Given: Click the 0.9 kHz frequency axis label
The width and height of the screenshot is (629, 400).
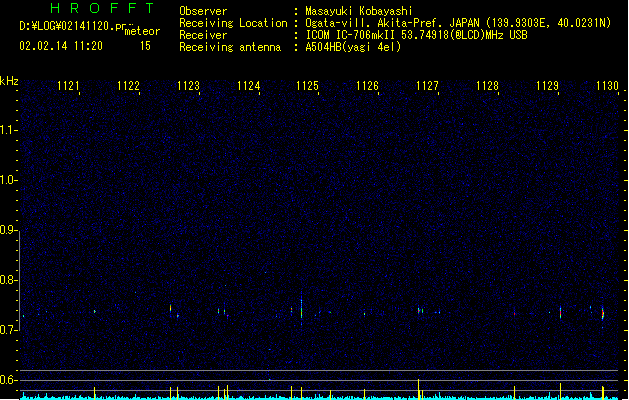Looking at the screenshot, I should 8,230.
